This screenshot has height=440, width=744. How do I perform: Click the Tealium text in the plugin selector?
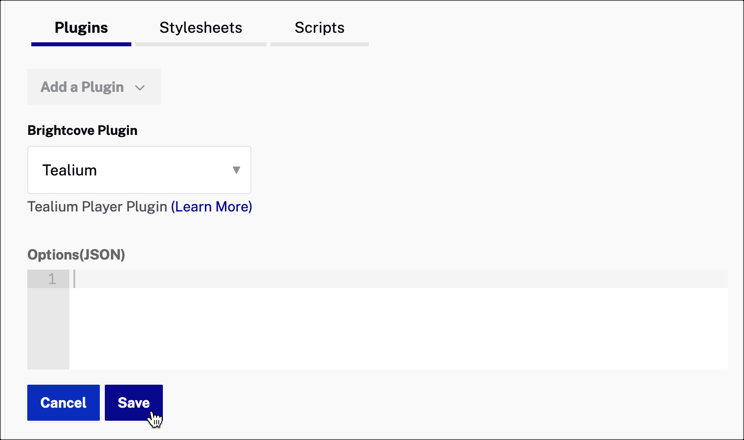pos(69,170)
